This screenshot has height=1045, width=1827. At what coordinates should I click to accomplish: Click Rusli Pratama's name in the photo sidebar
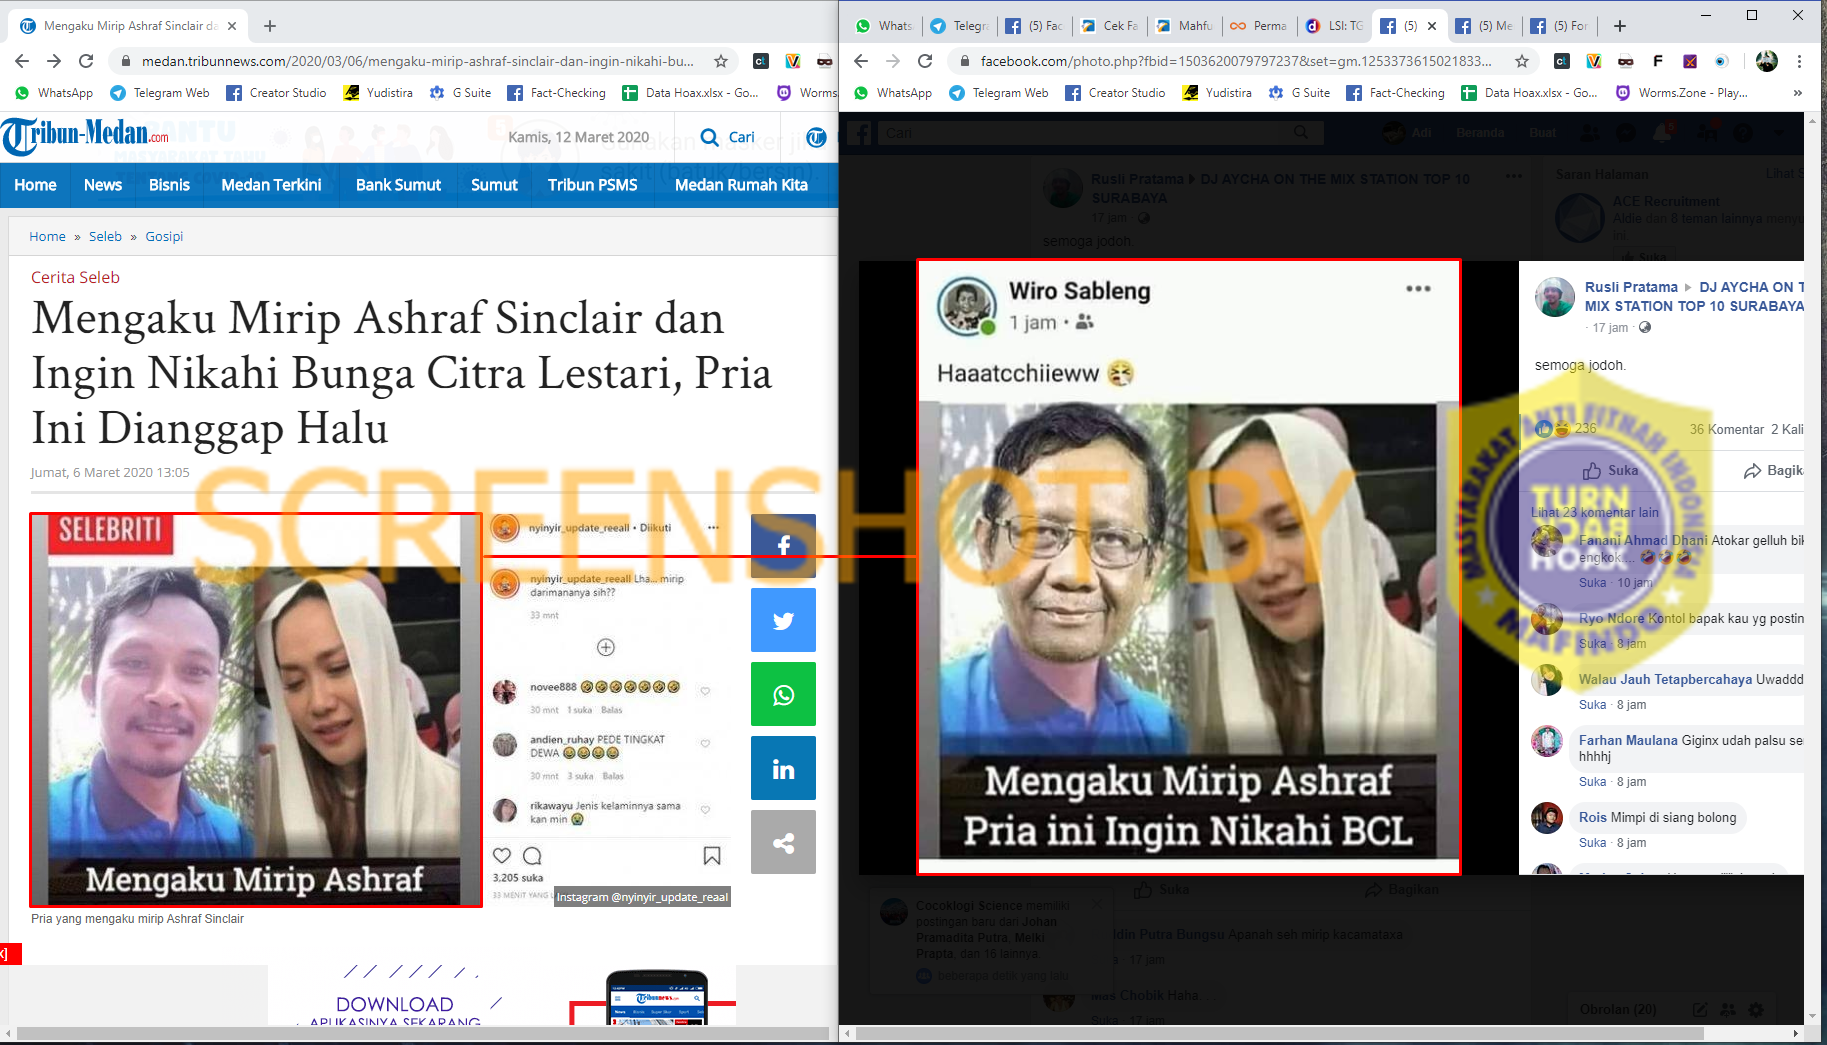click(x=1631, y=287)
